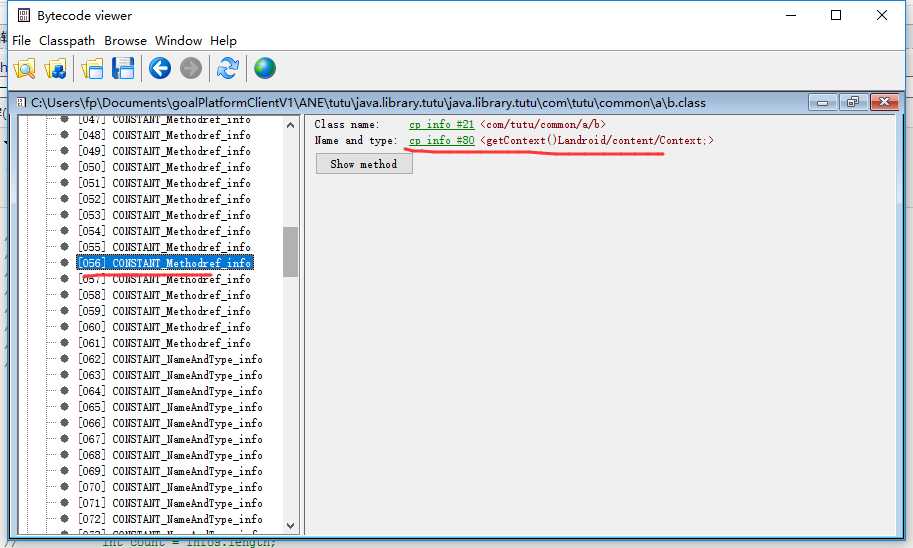This screenshot has width=913, height=548.
Task: Click the greyed forward arrow icon
Action: [x=190, y=69]
